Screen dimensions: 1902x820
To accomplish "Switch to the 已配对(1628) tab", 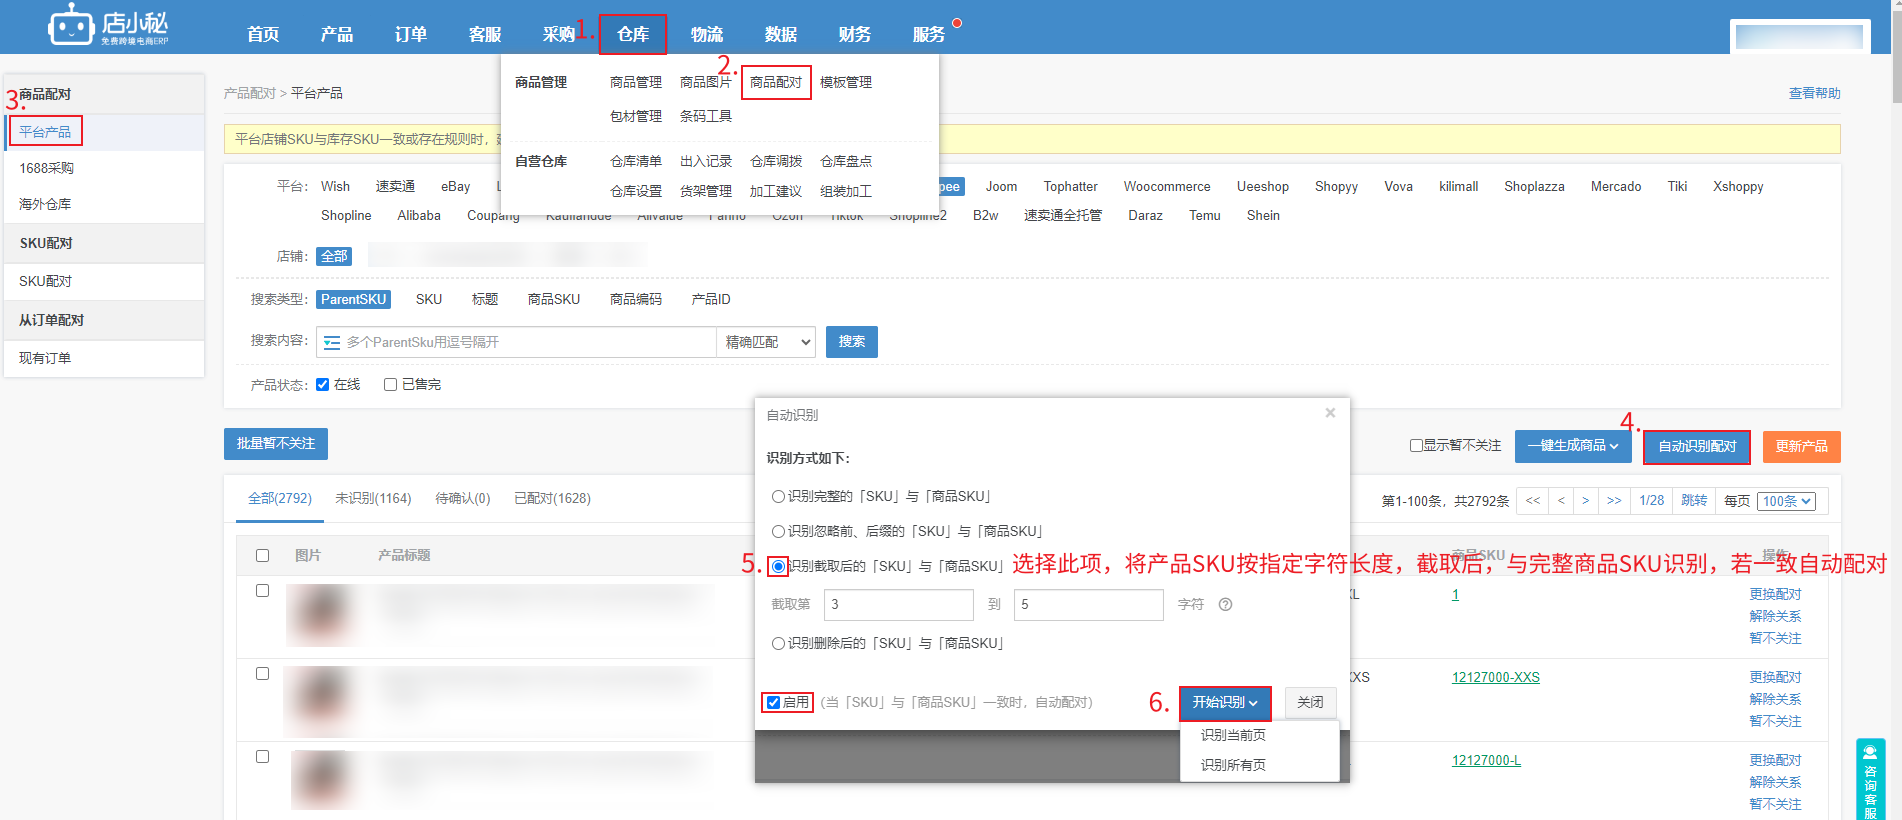I will click(552, 499).
